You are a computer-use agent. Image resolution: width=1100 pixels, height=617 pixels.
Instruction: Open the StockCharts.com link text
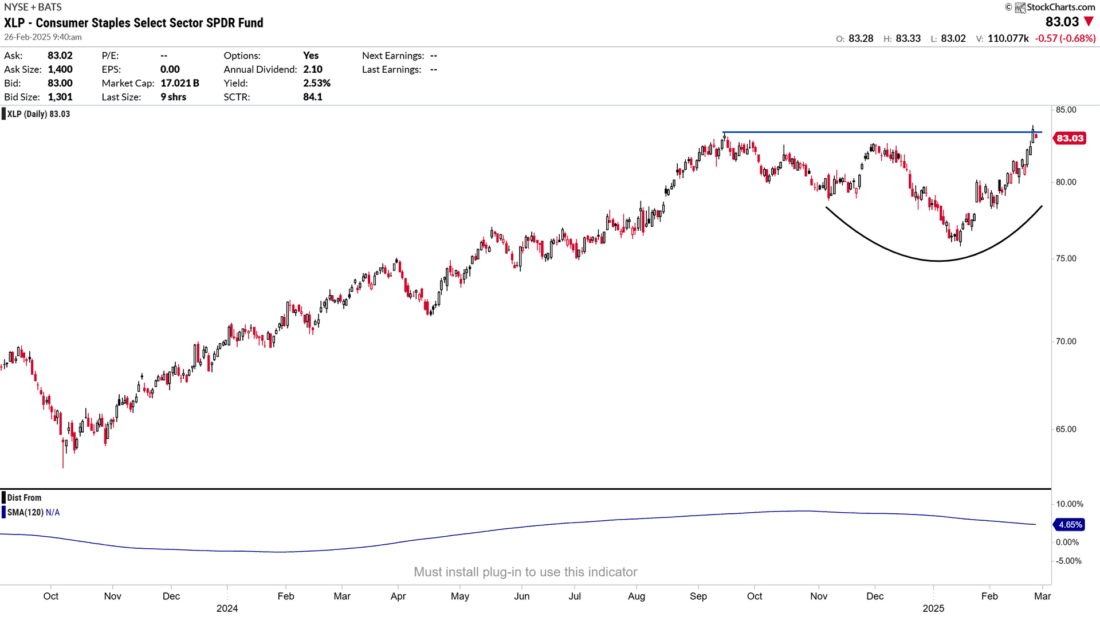point(1062,7)
